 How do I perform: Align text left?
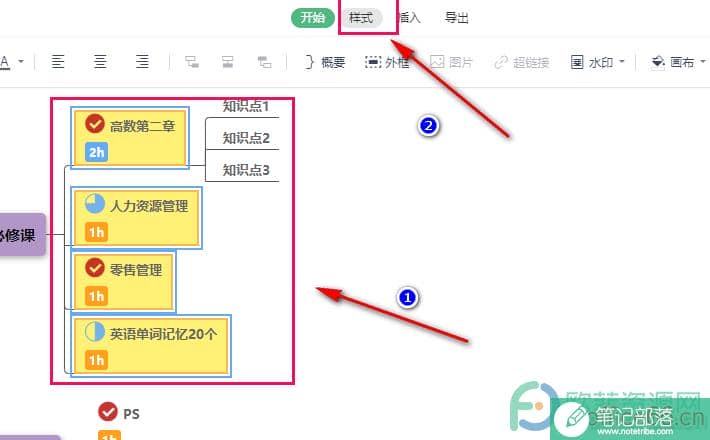coord(58,61)
